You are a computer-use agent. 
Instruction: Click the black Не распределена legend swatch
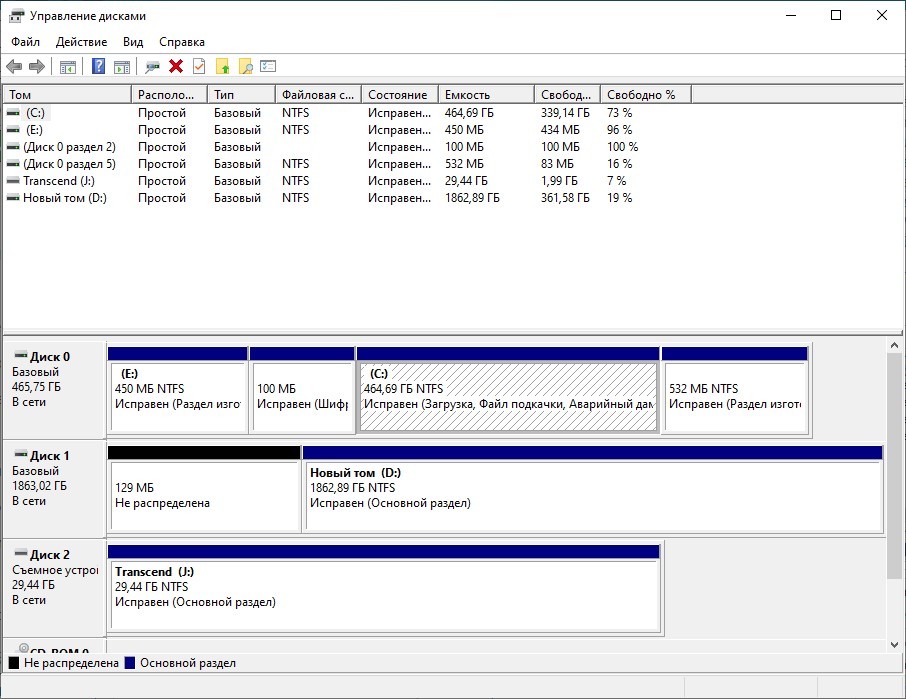(14, 663)
